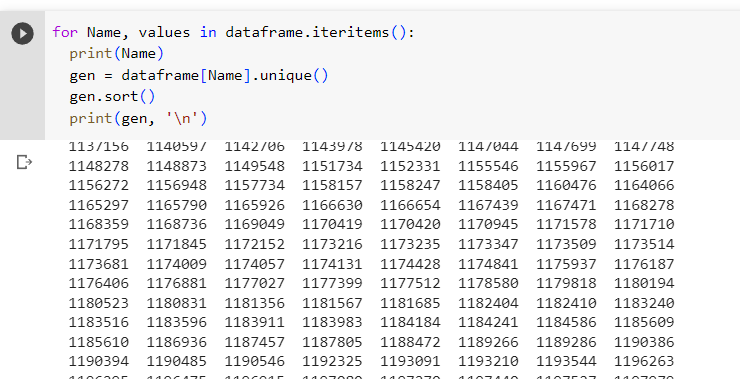Click output value 1170419

(x=332, y=225)
